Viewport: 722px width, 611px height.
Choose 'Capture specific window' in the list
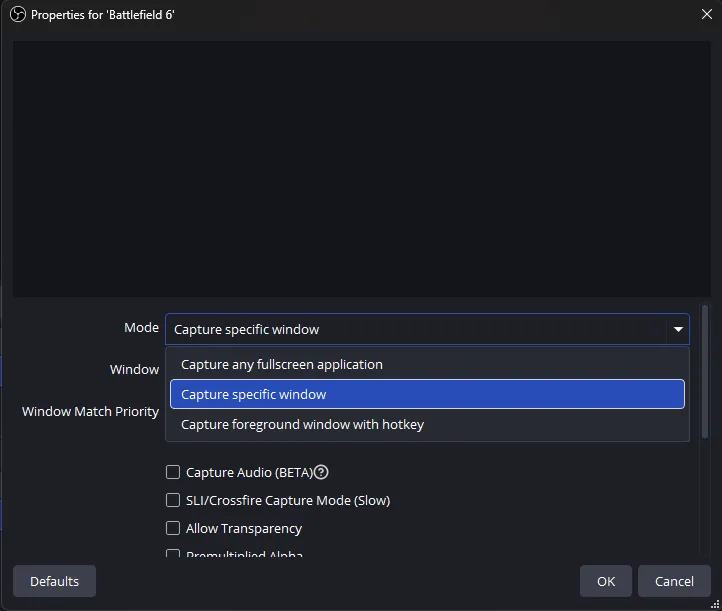427,394
